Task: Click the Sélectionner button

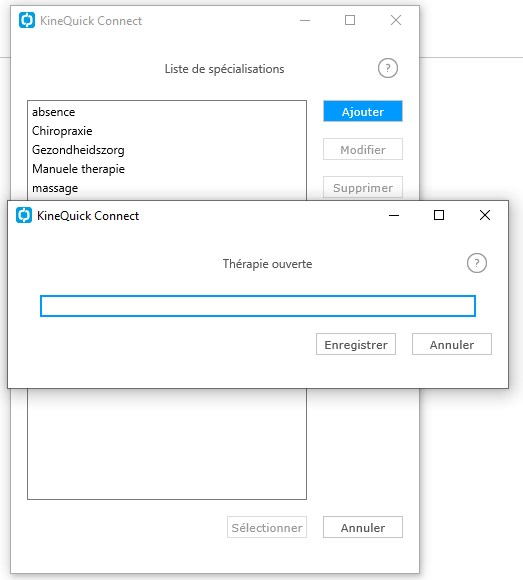Action: (x=267, y=527)
